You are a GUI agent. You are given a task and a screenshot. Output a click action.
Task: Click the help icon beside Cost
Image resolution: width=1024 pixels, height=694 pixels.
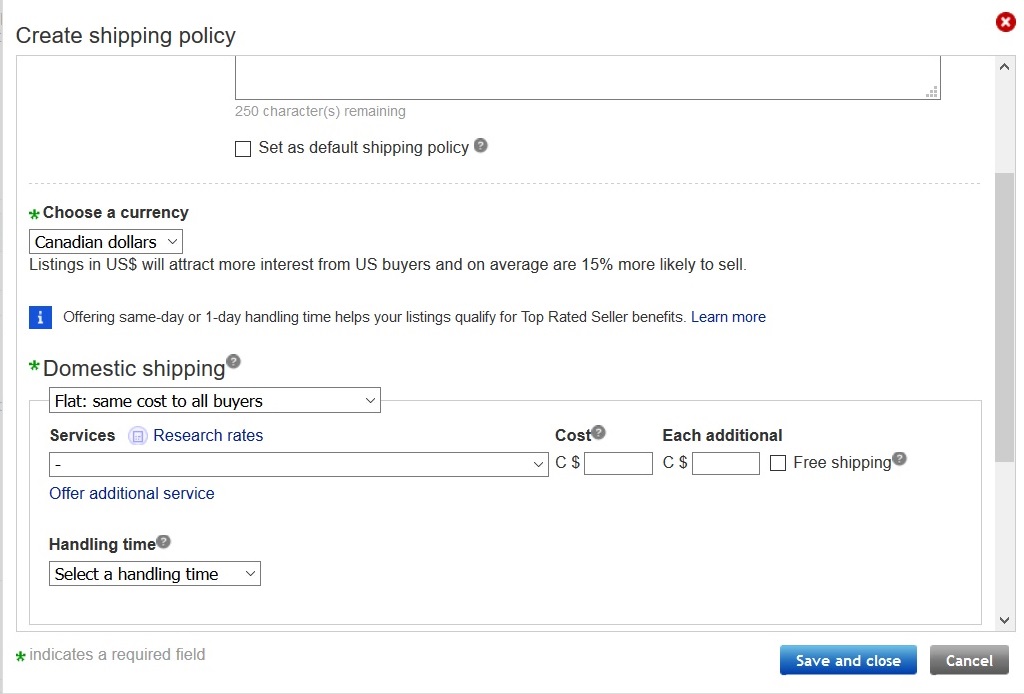click(599, 433)
